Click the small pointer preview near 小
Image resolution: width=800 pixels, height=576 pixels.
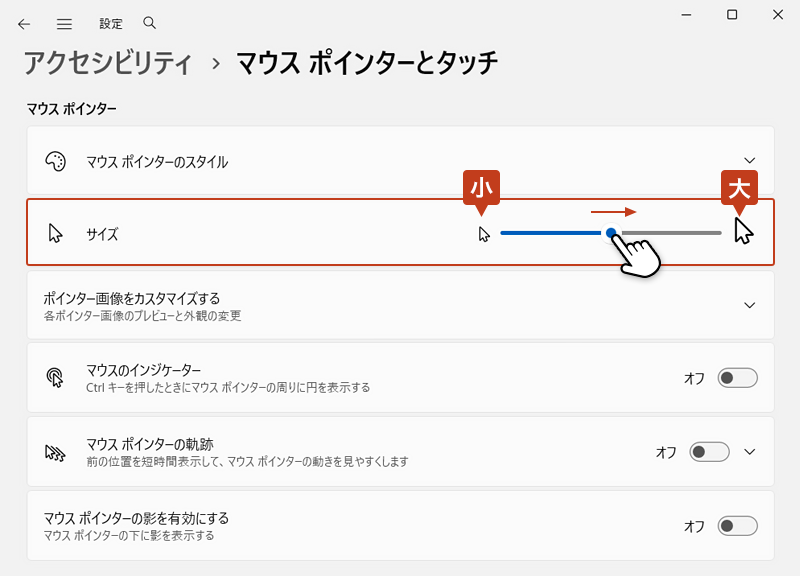483,235
